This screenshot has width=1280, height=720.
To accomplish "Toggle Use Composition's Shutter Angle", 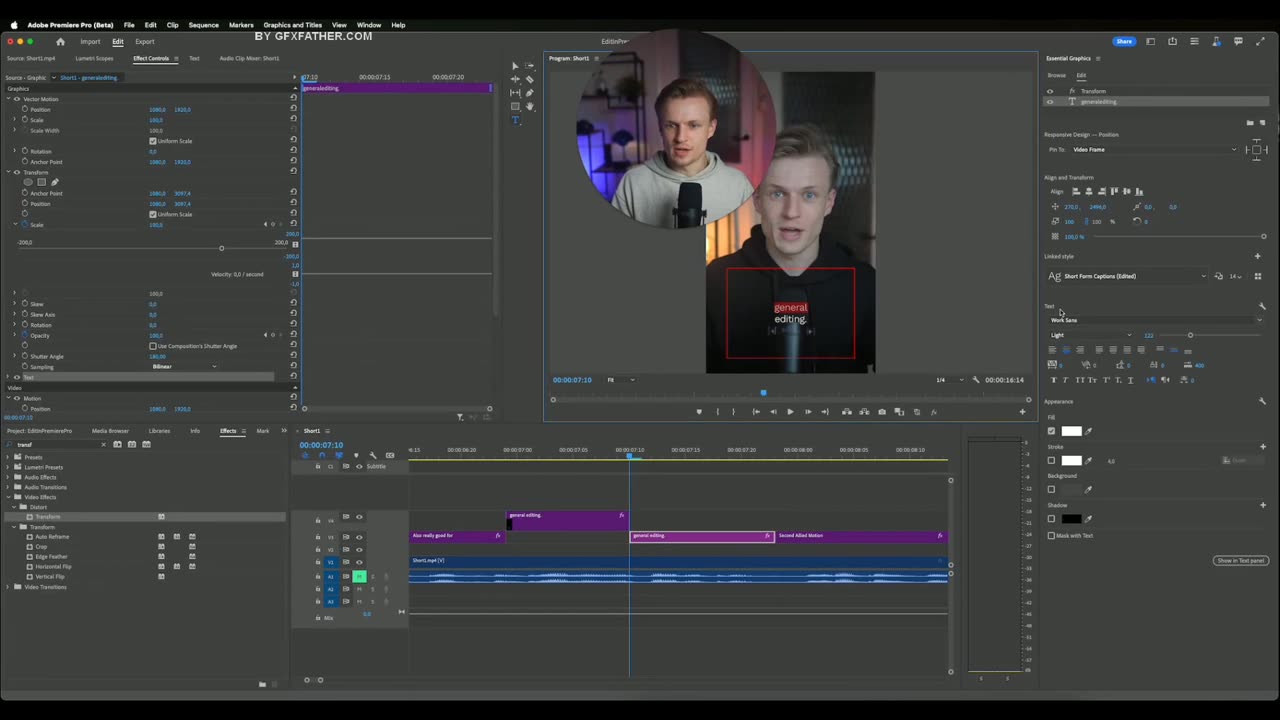I will (152, 346).
